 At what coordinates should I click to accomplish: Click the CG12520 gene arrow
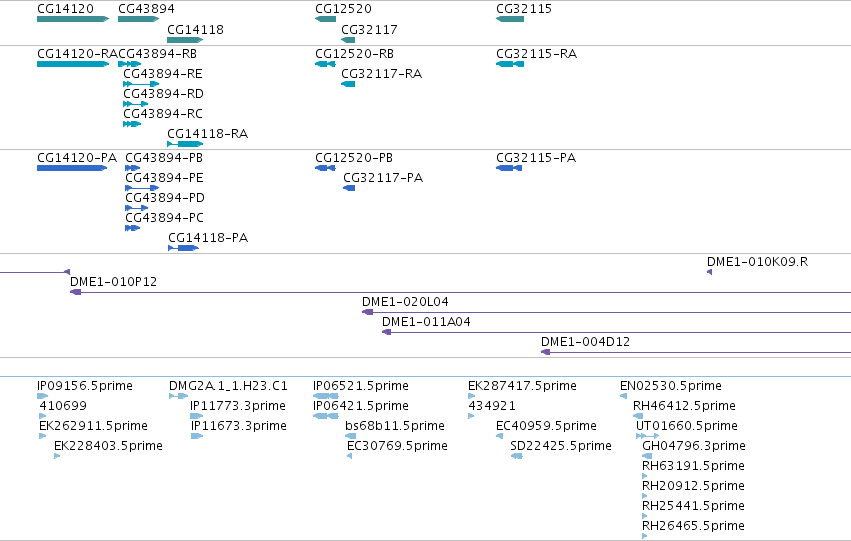325,19
